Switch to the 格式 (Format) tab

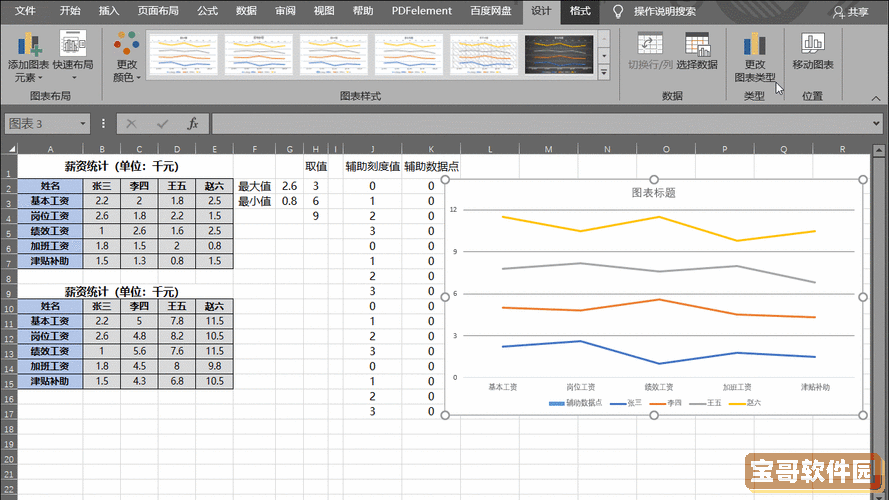click(580, 11)
